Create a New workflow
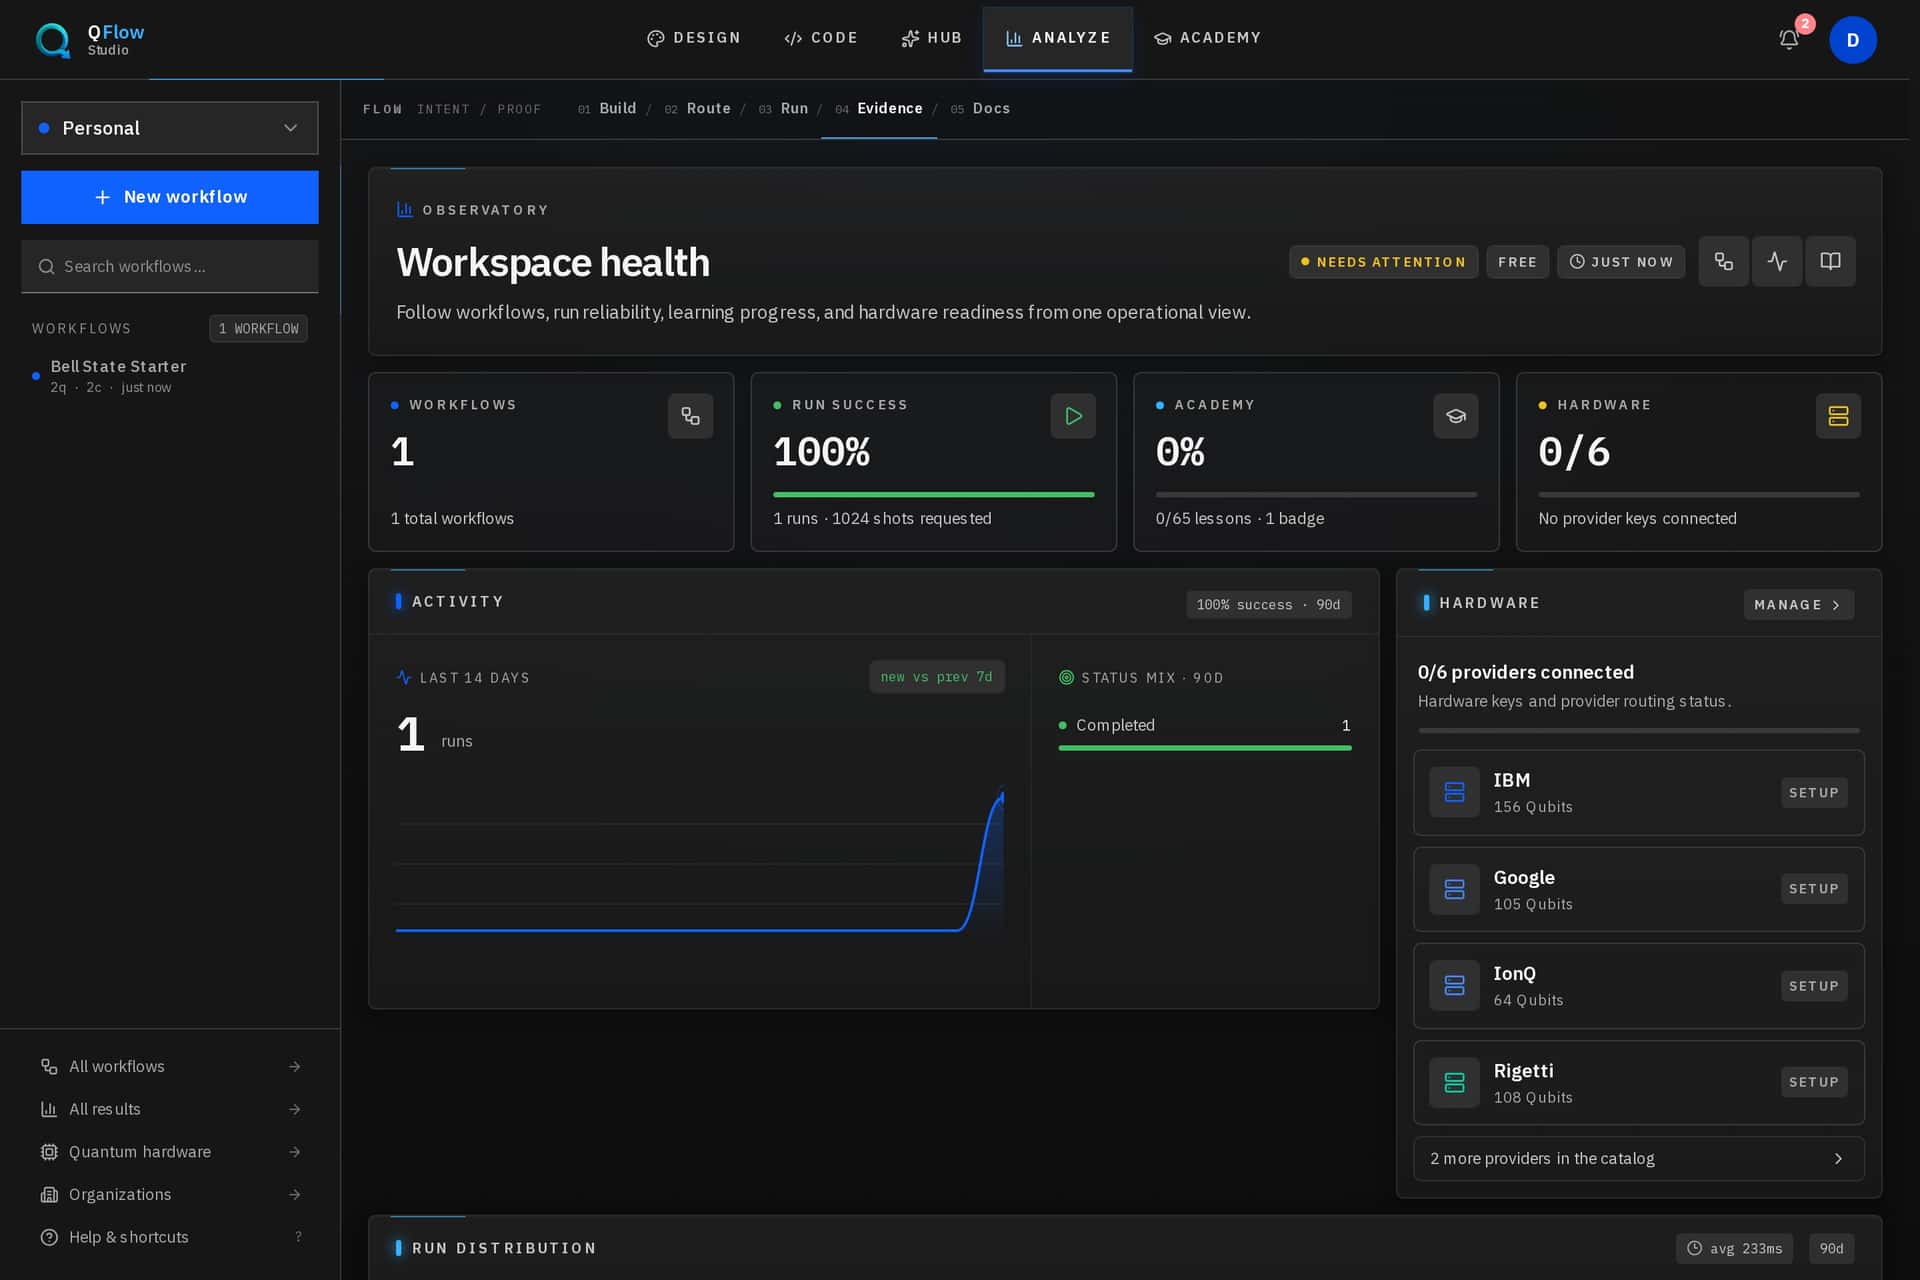 [x=170, y=197]
